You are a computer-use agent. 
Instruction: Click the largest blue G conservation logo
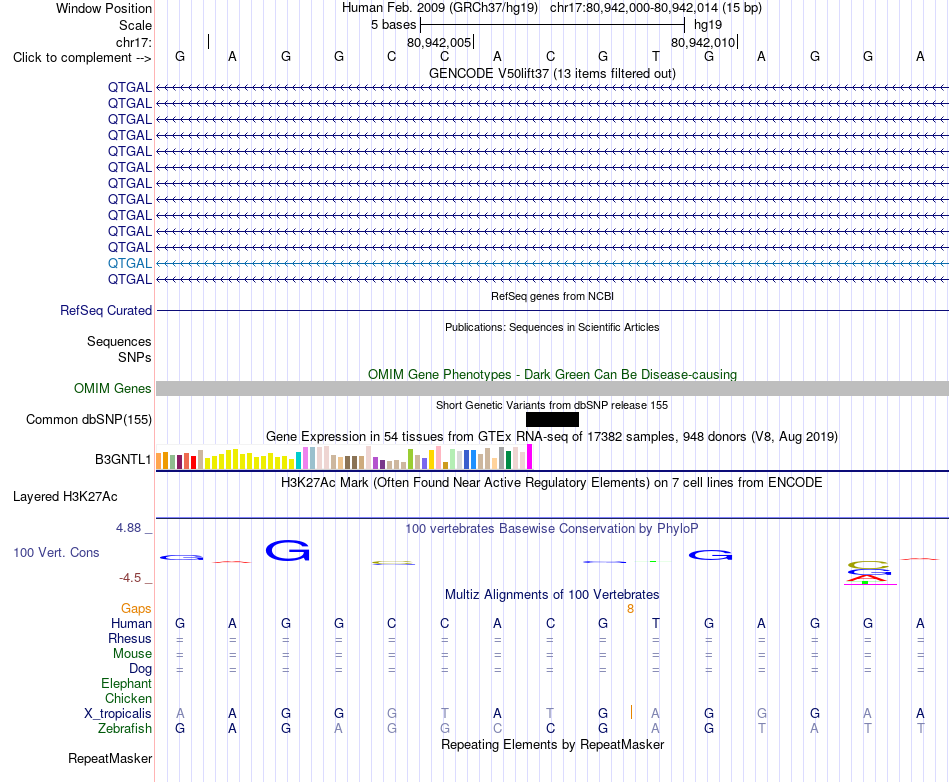click(x=287, y=551)
